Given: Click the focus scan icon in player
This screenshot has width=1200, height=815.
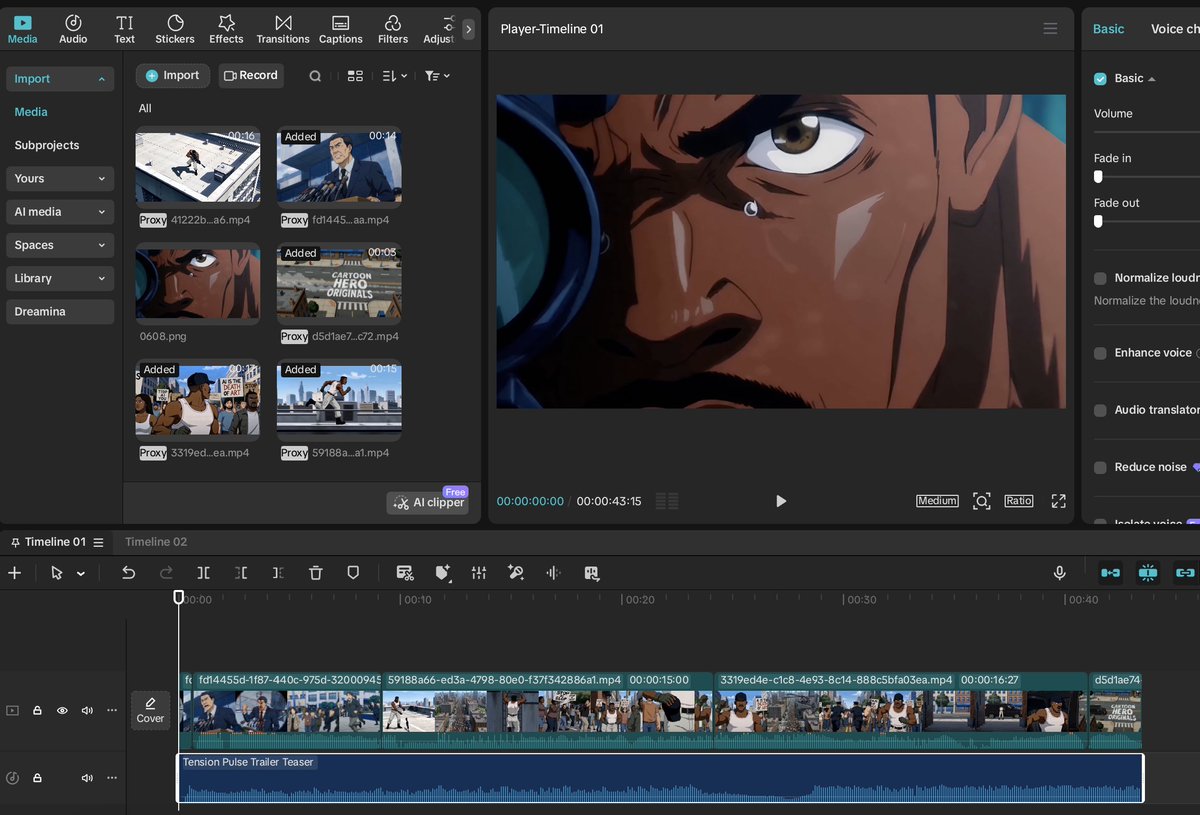Looking at the screenshot, I should click(x=982, y=501).
